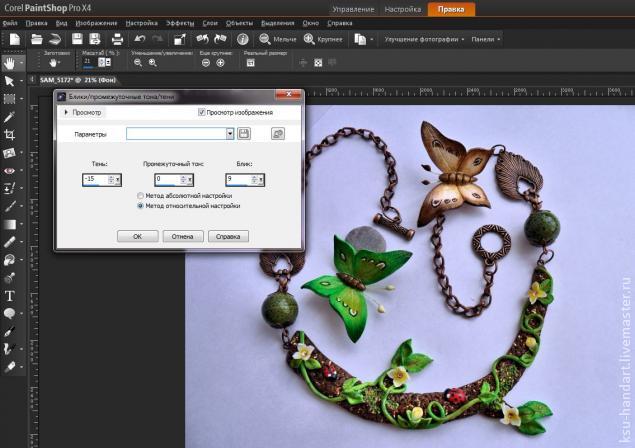Viewport: 635px width, 448px height.
Task: Click the SAM_5172 document tab
Action: tap(78, 80)
